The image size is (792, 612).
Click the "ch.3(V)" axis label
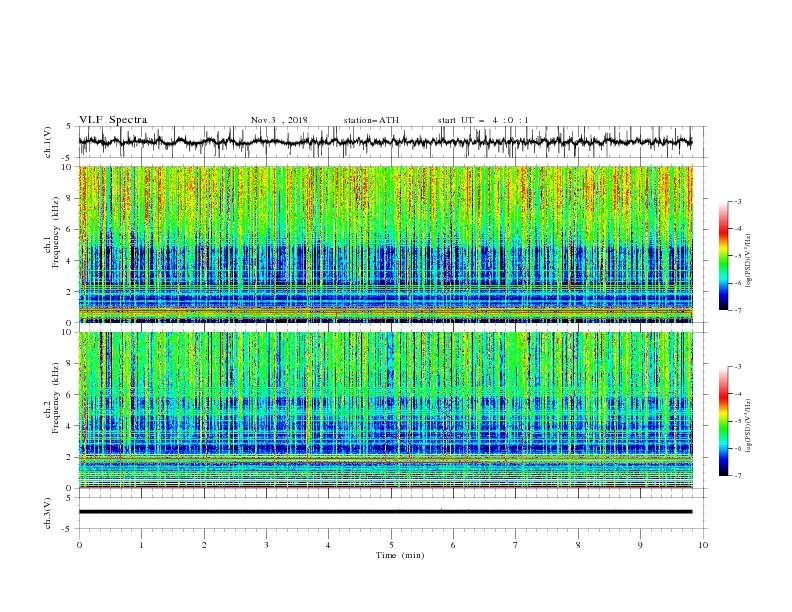pos(48,514)
